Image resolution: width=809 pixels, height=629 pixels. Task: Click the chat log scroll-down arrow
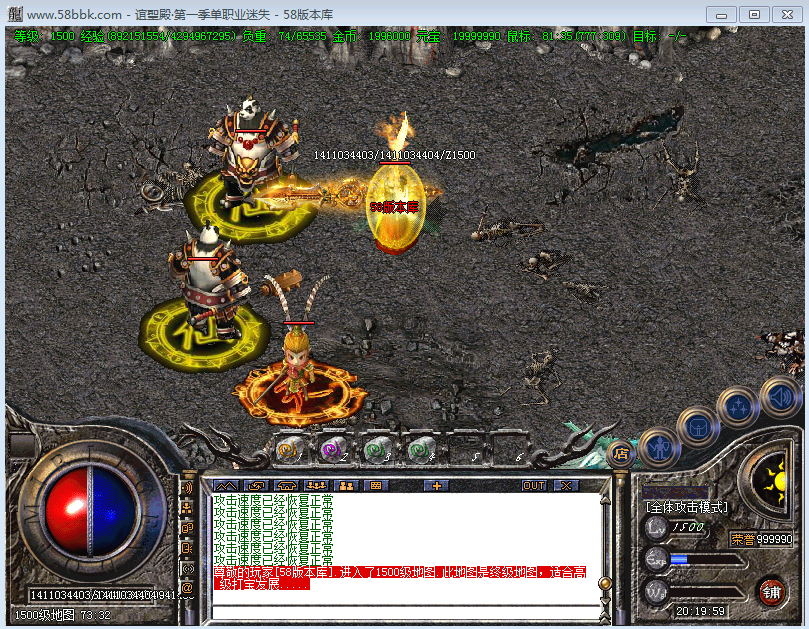(605, 602)
